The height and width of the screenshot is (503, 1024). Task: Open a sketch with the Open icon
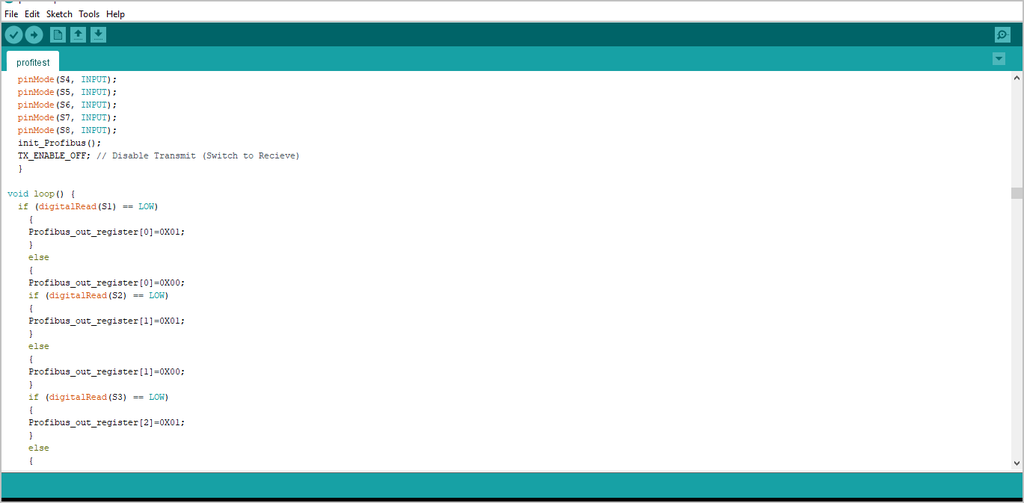[78, 35]
